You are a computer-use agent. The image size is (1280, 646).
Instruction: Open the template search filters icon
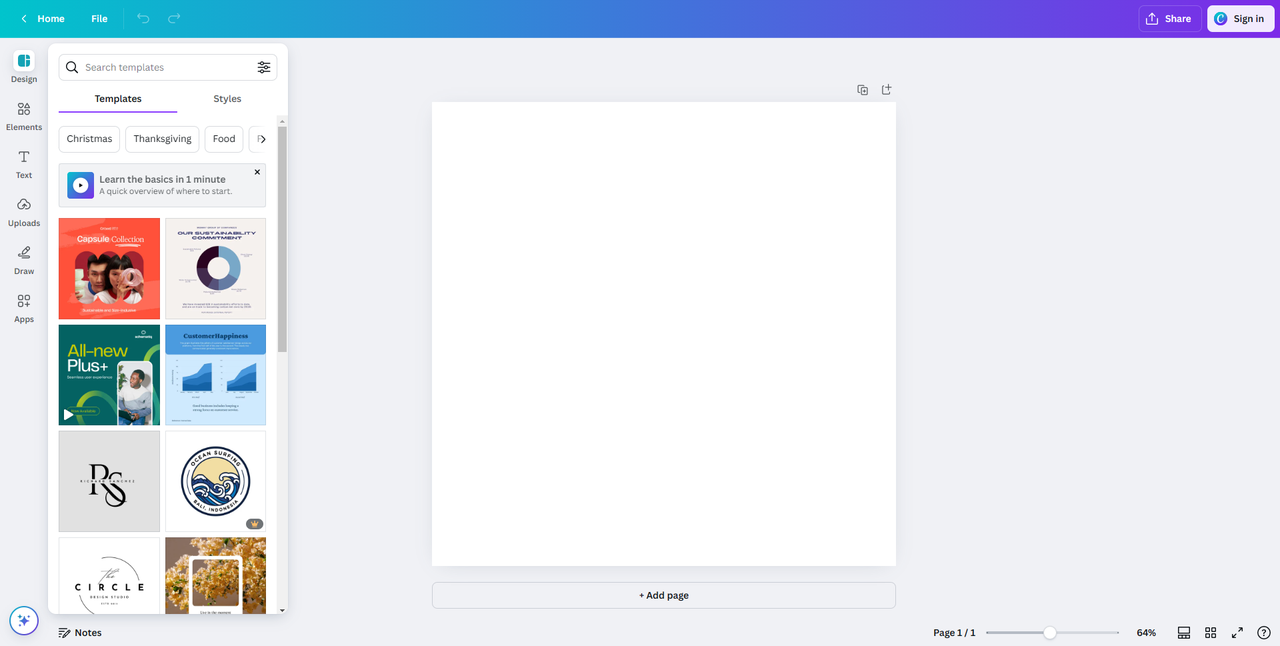[x=264, y=67]
